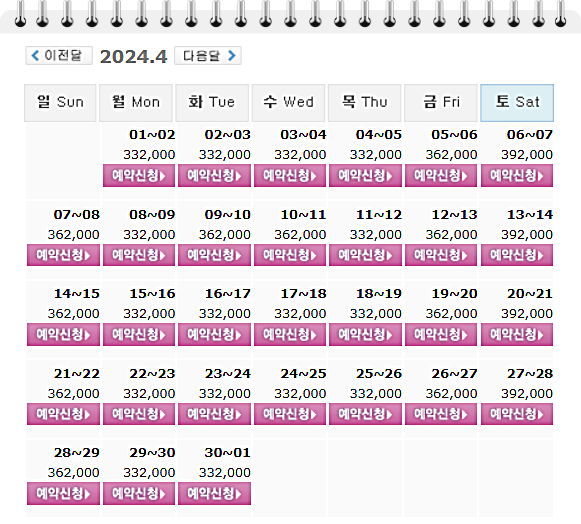
Task: Click date label 27~28
Action: coord(529,374)
